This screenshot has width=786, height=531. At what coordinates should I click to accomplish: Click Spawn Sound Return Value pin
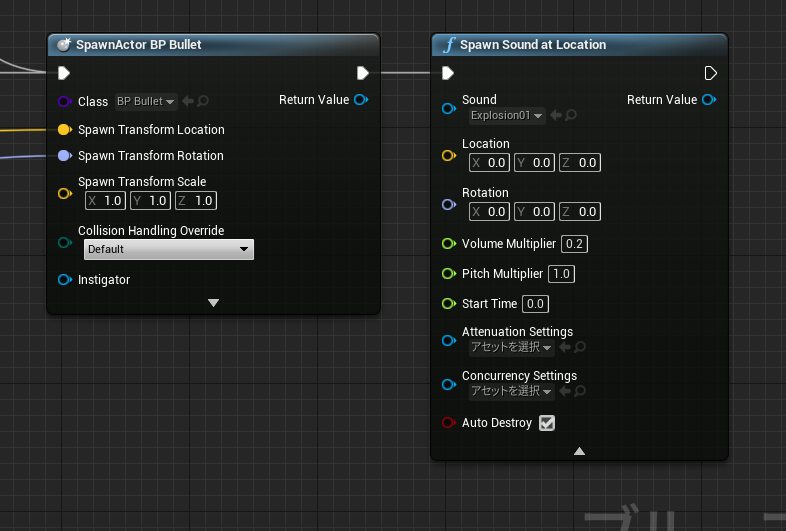click(x=709, y=100)
